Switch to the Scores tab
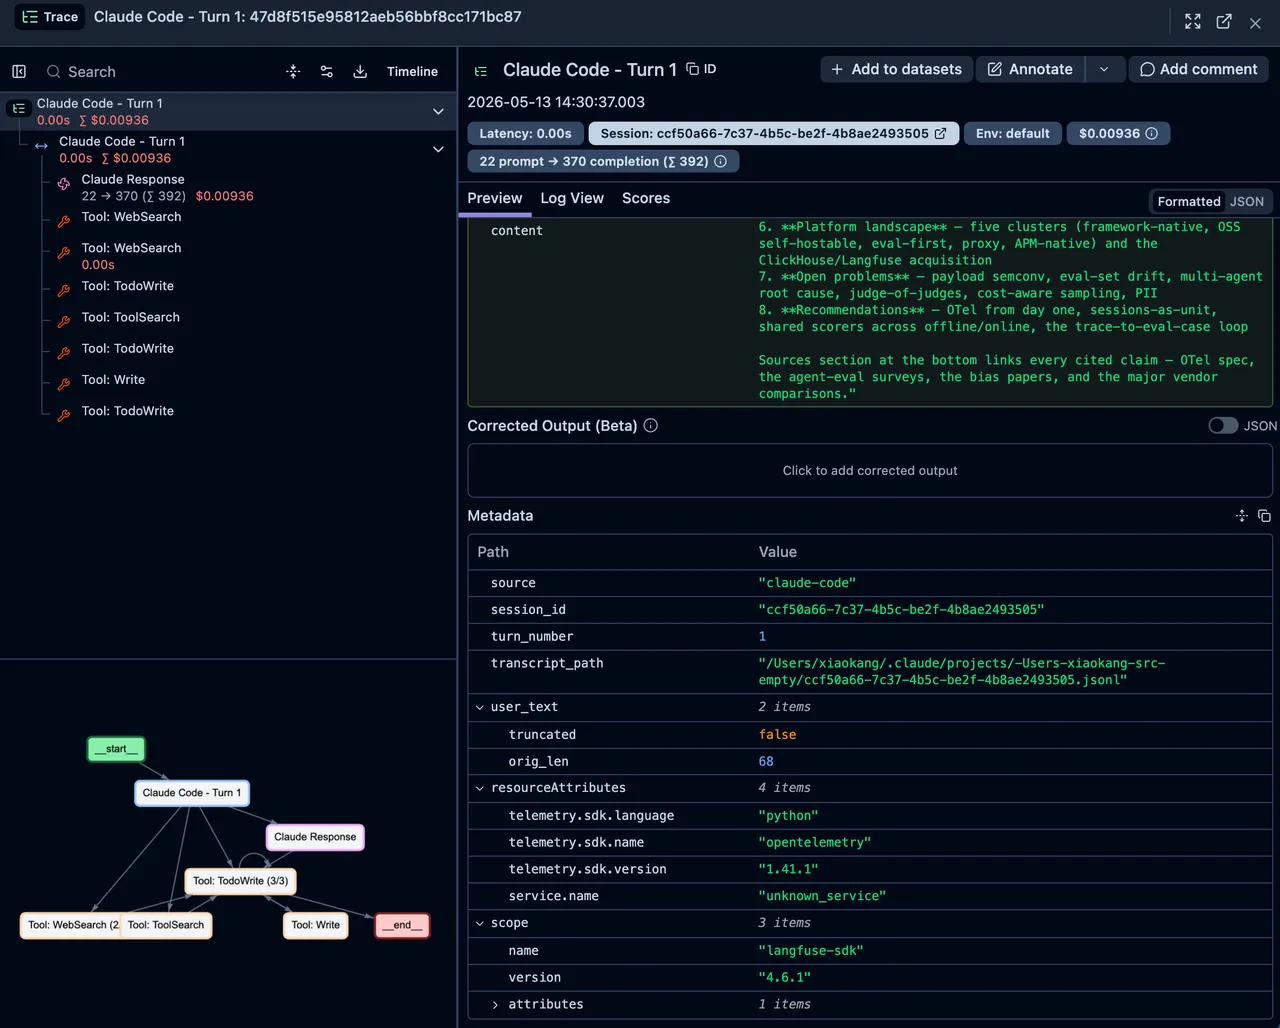Image resolution: width=1280 pixels, height=1028 pixels. click(646, 198)
